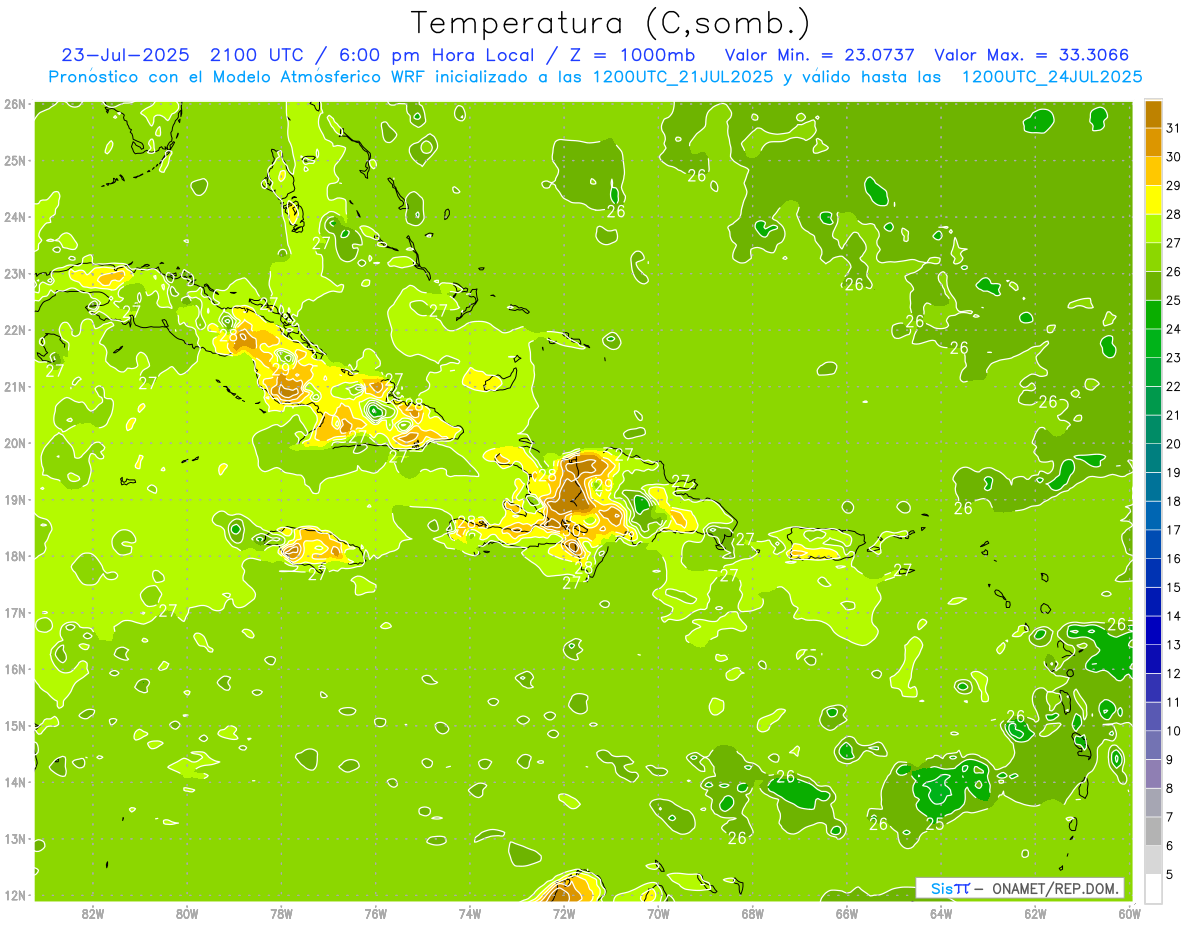Click the "19N" latitude axis label
Screen dimensions: 1200x927
pos(14,500)
